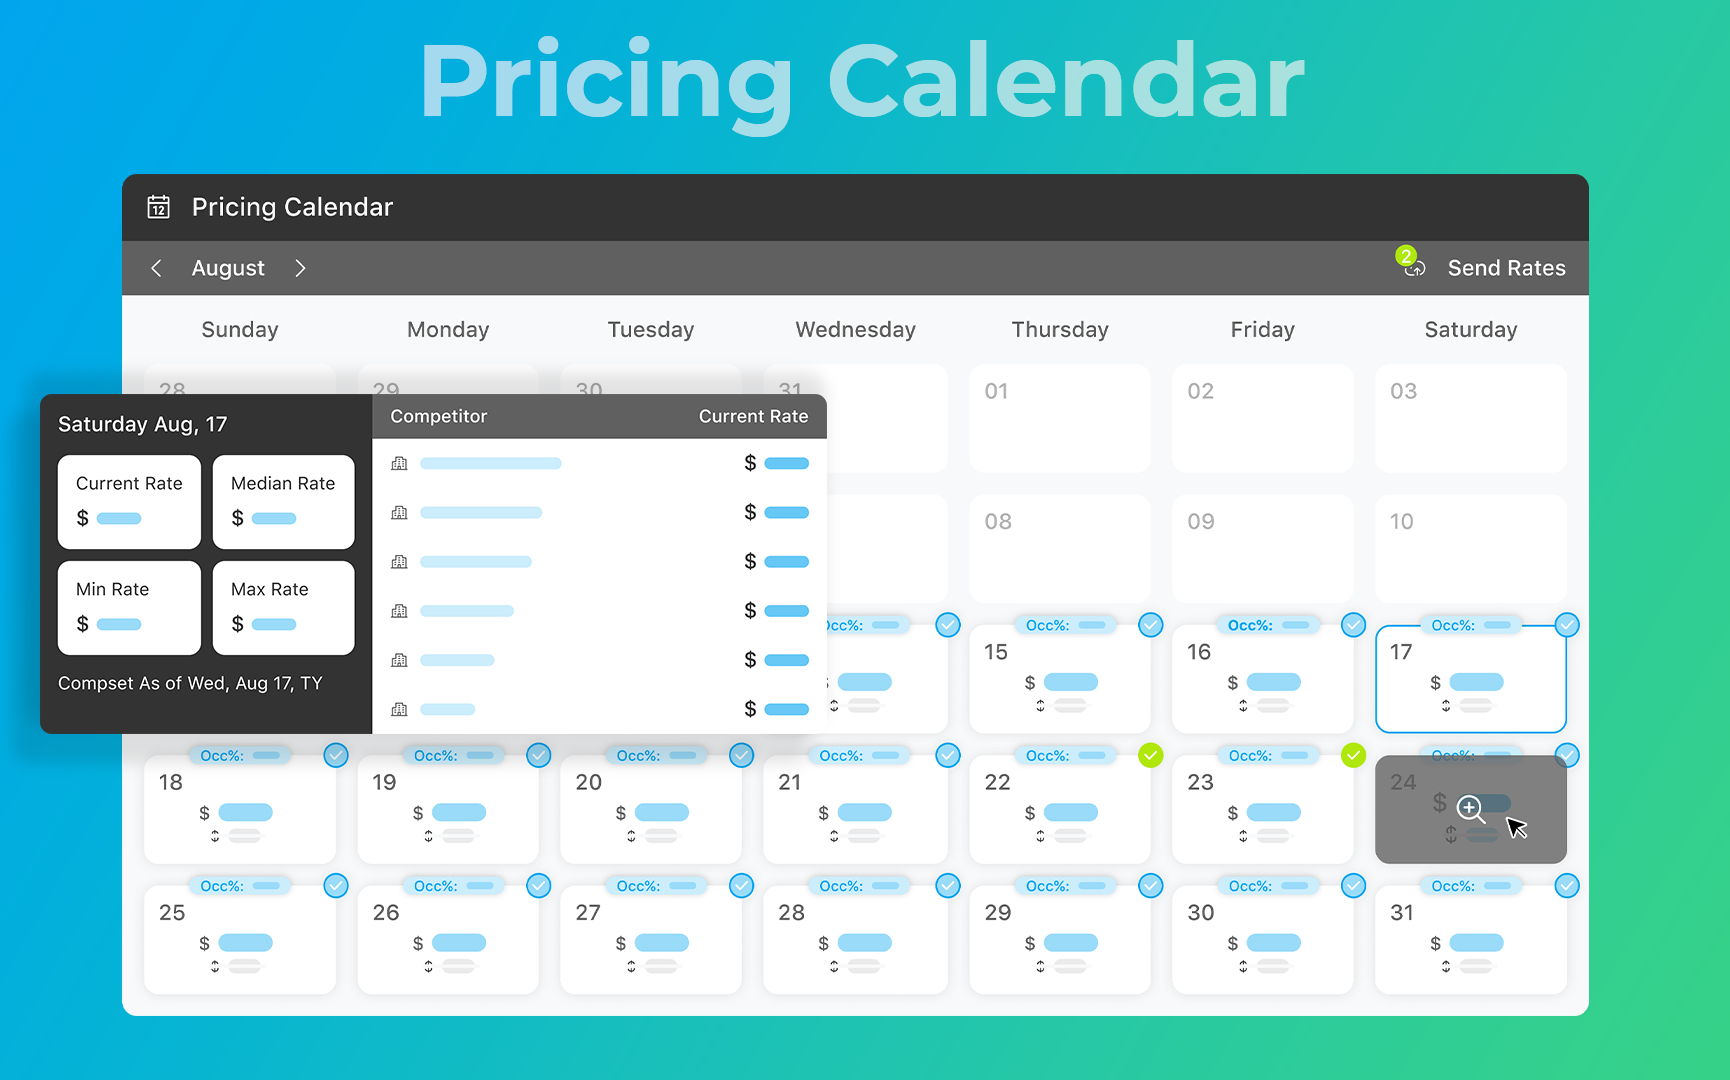Toggle the green checkmark on day 22

(1151, 756)
